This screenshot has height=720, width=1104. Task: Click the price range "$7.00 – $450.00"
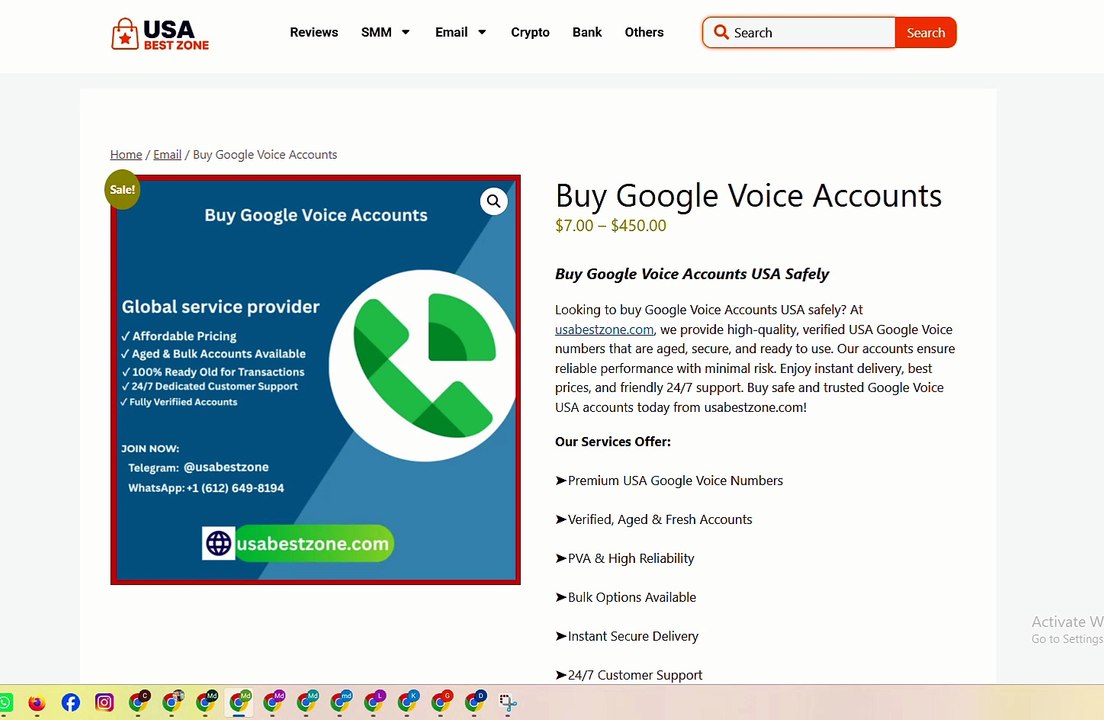click(610, 226)
